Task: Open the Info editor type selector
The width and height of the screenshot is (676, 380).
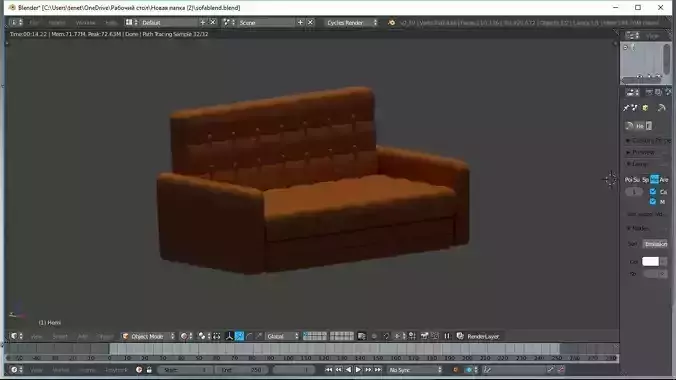Action: [x=16, y=22]
